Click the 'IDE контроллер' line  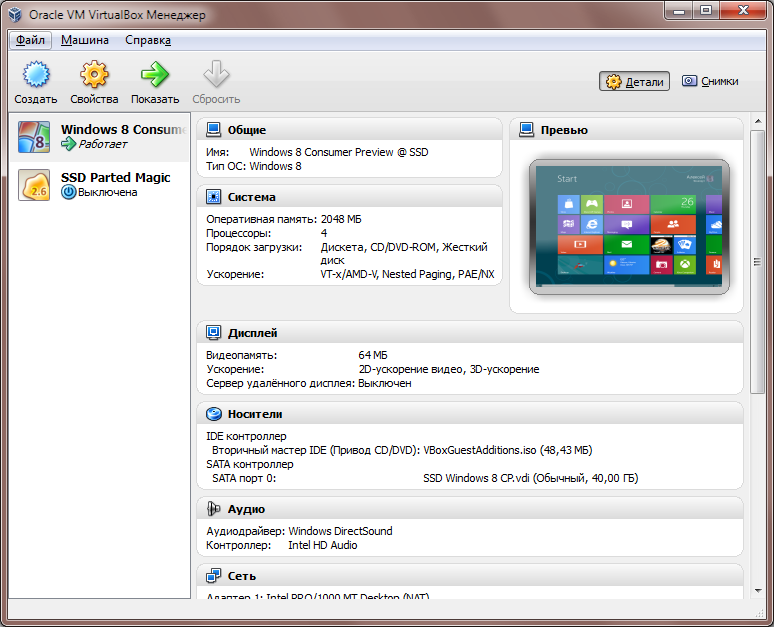[x=246, y=436]
